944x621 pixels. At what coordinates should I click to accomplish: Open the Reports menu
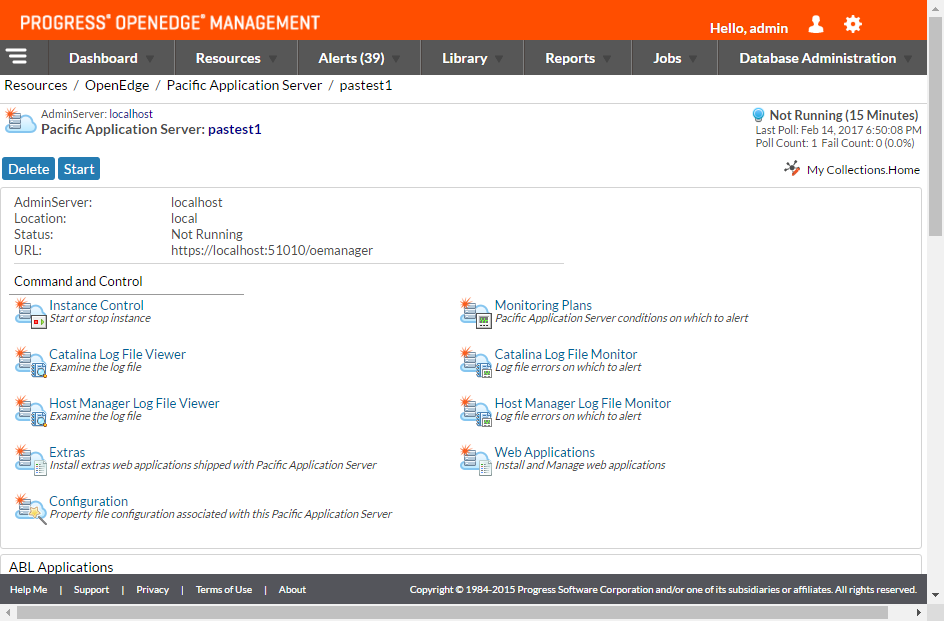click(570, 58)
